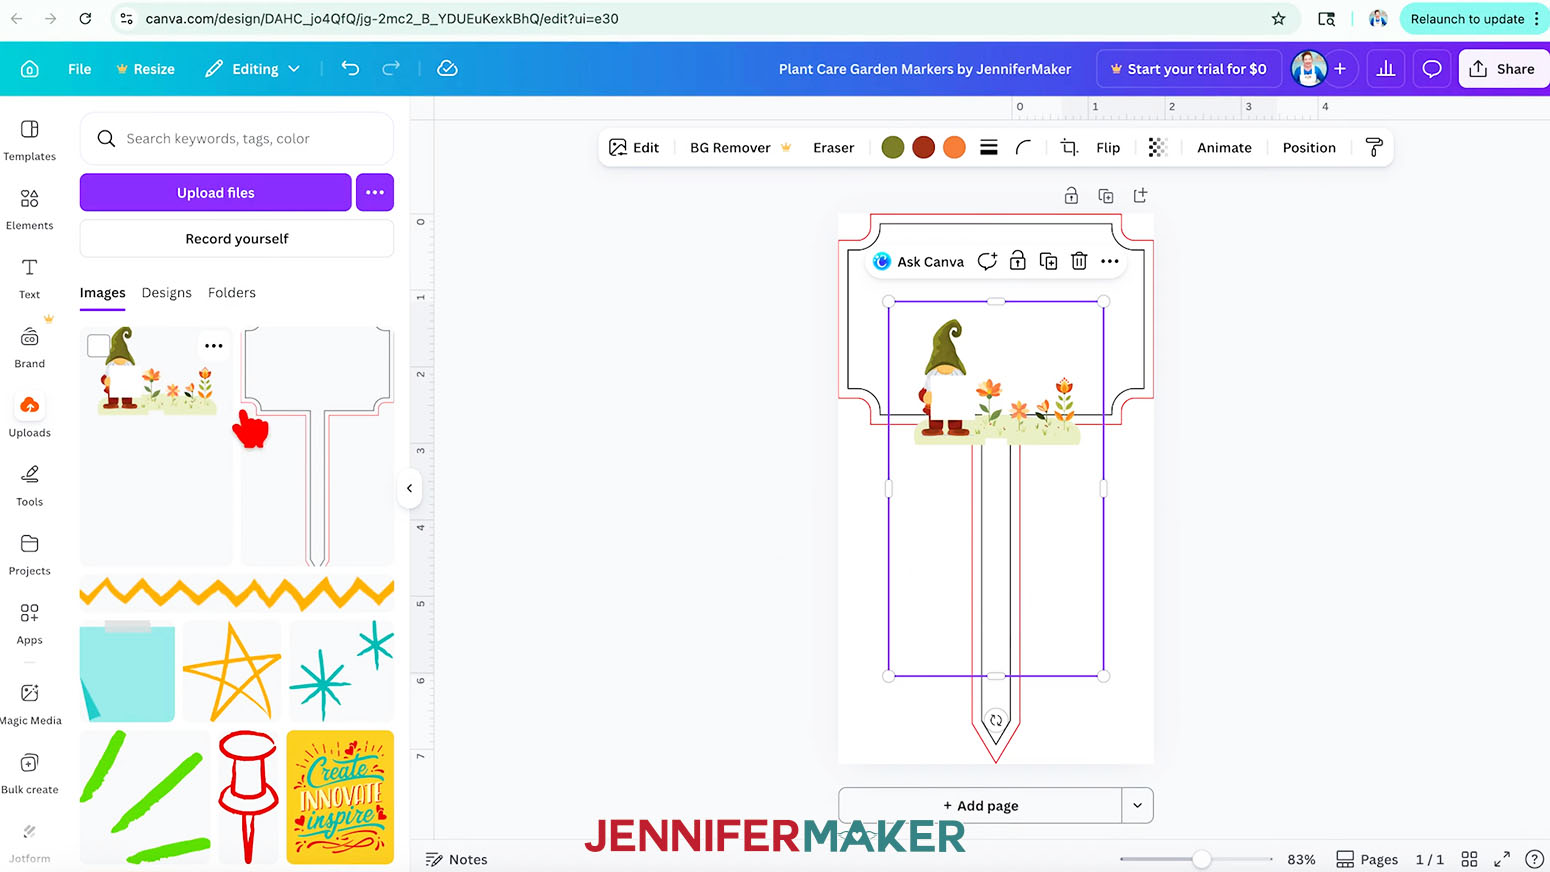Switch to the Designs tab
The width and height of the screenshot is (1550, 872).
(167, 293)
